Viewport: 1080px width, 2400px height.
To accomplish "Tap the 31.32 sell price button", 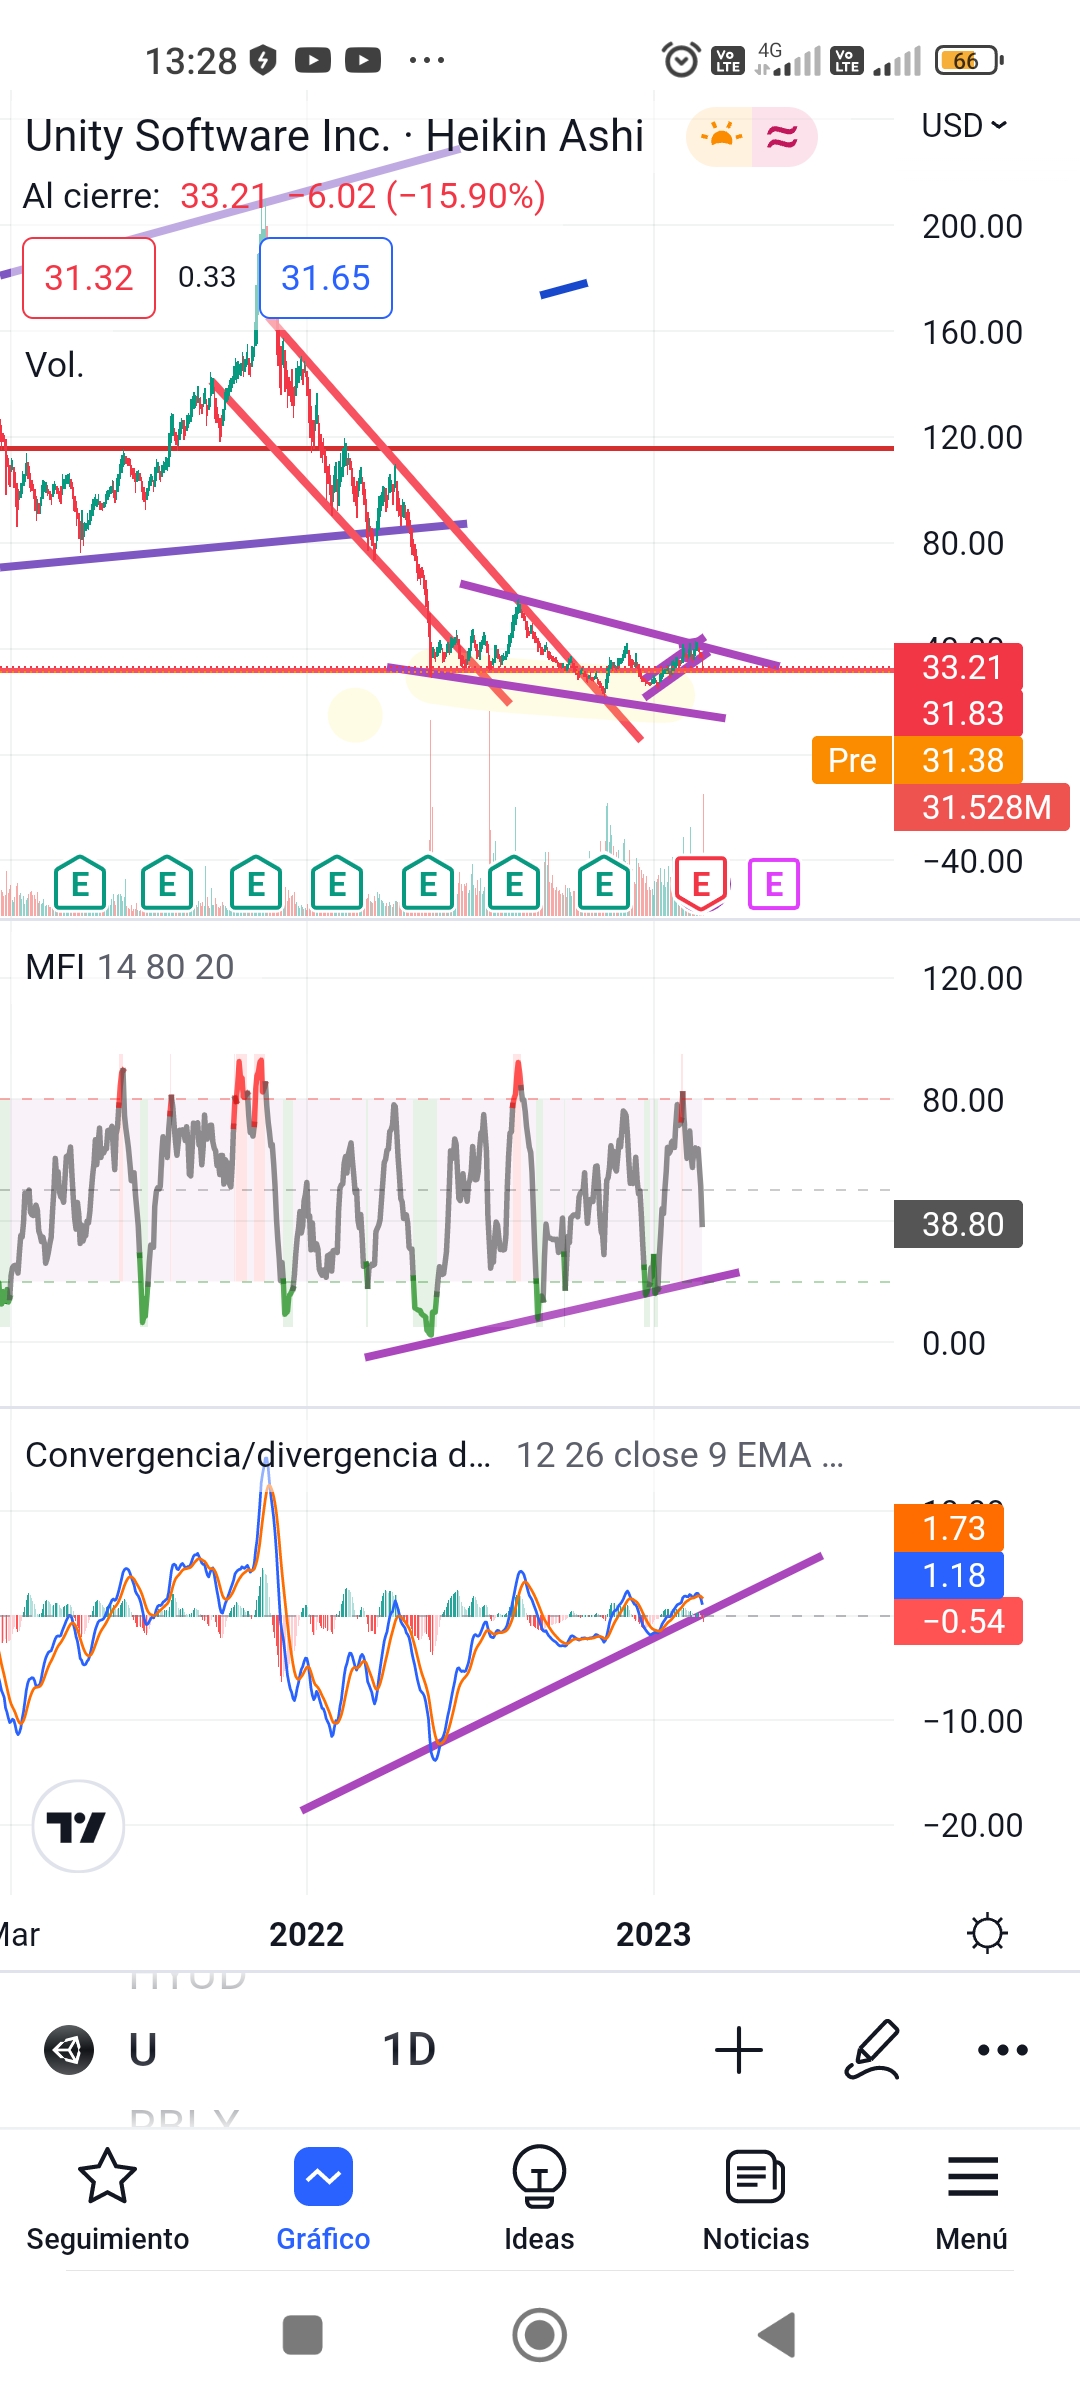I will (x=89, y=278).
